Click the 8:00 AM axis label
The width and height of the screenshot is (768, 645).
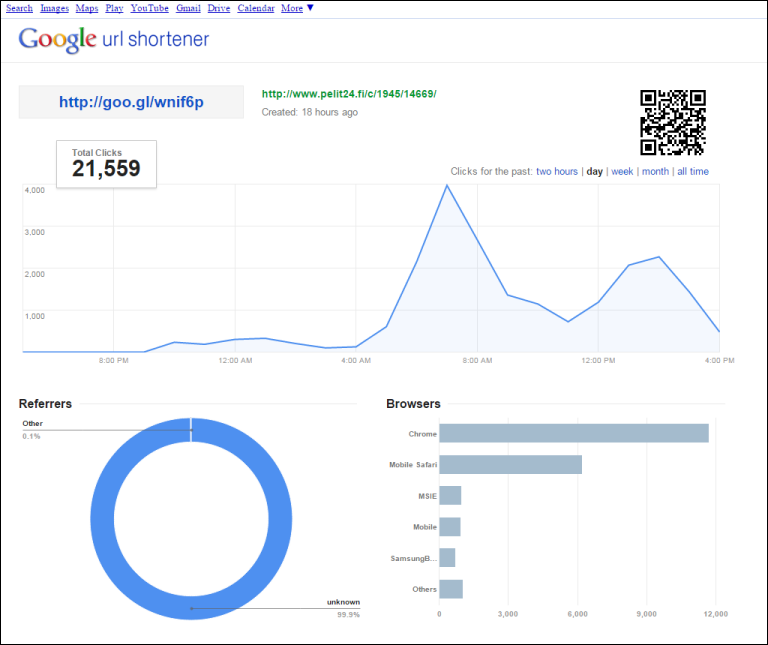click(x=477, y=360)
